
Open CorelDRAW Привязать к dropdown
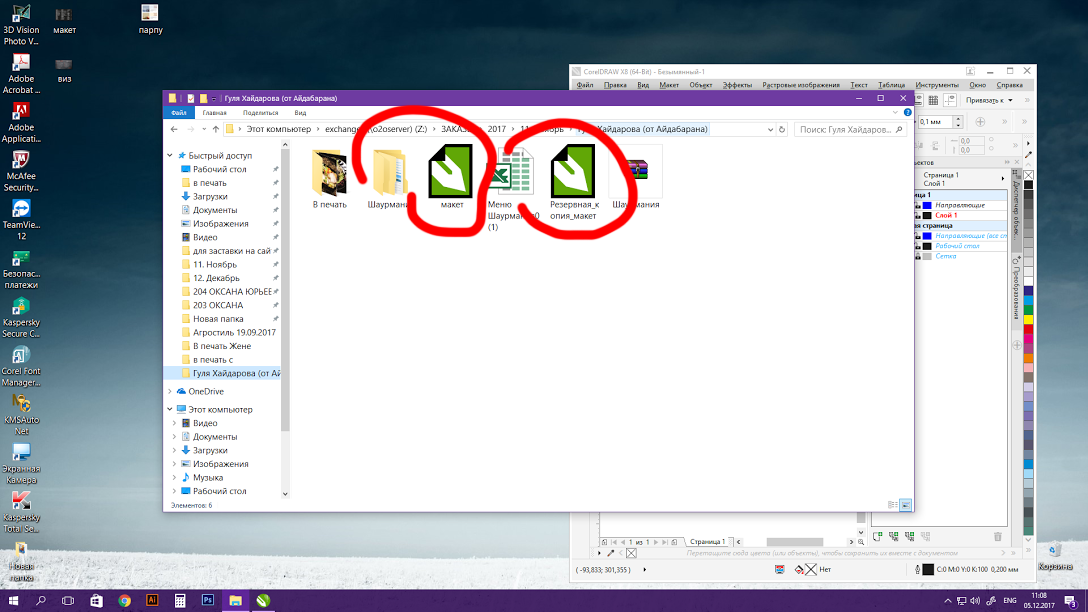click(x=989, y=101)
